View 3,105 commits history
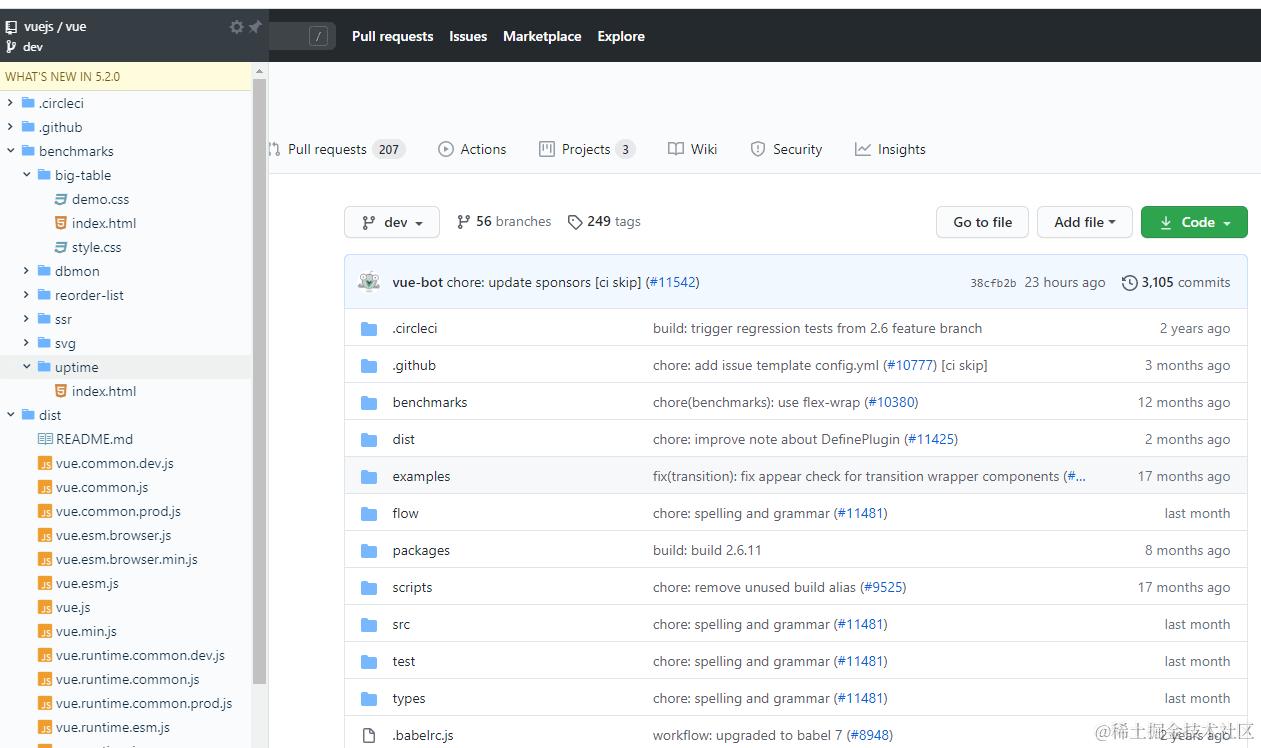This screenshot has height=748, width=1261. coord(1176,282)
